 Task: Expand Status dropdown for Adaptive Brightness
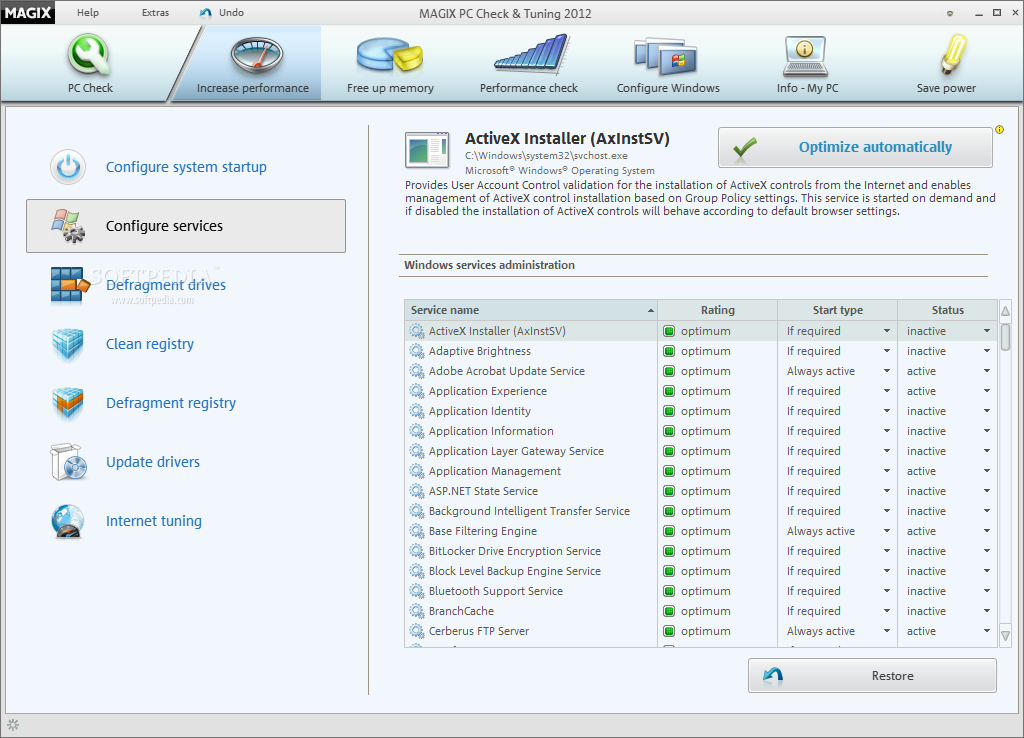tap(987, 351)
